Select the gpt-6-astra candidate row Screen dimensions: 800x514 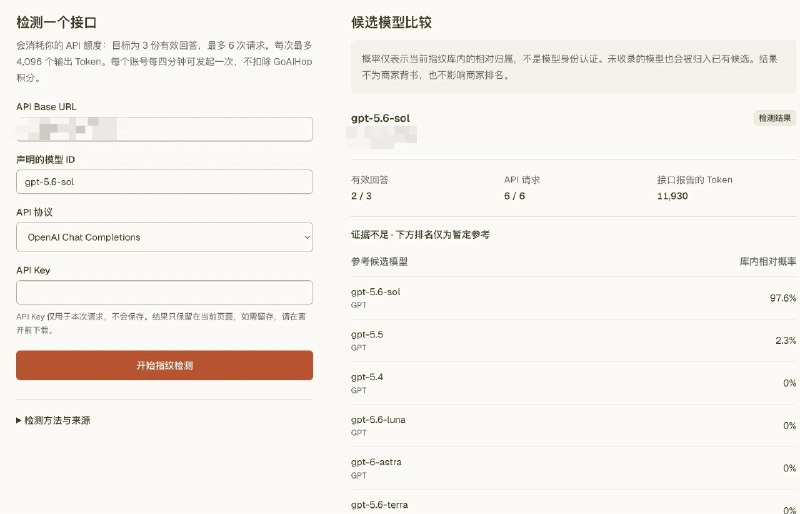pyautogui.click(x=573, y=468)
